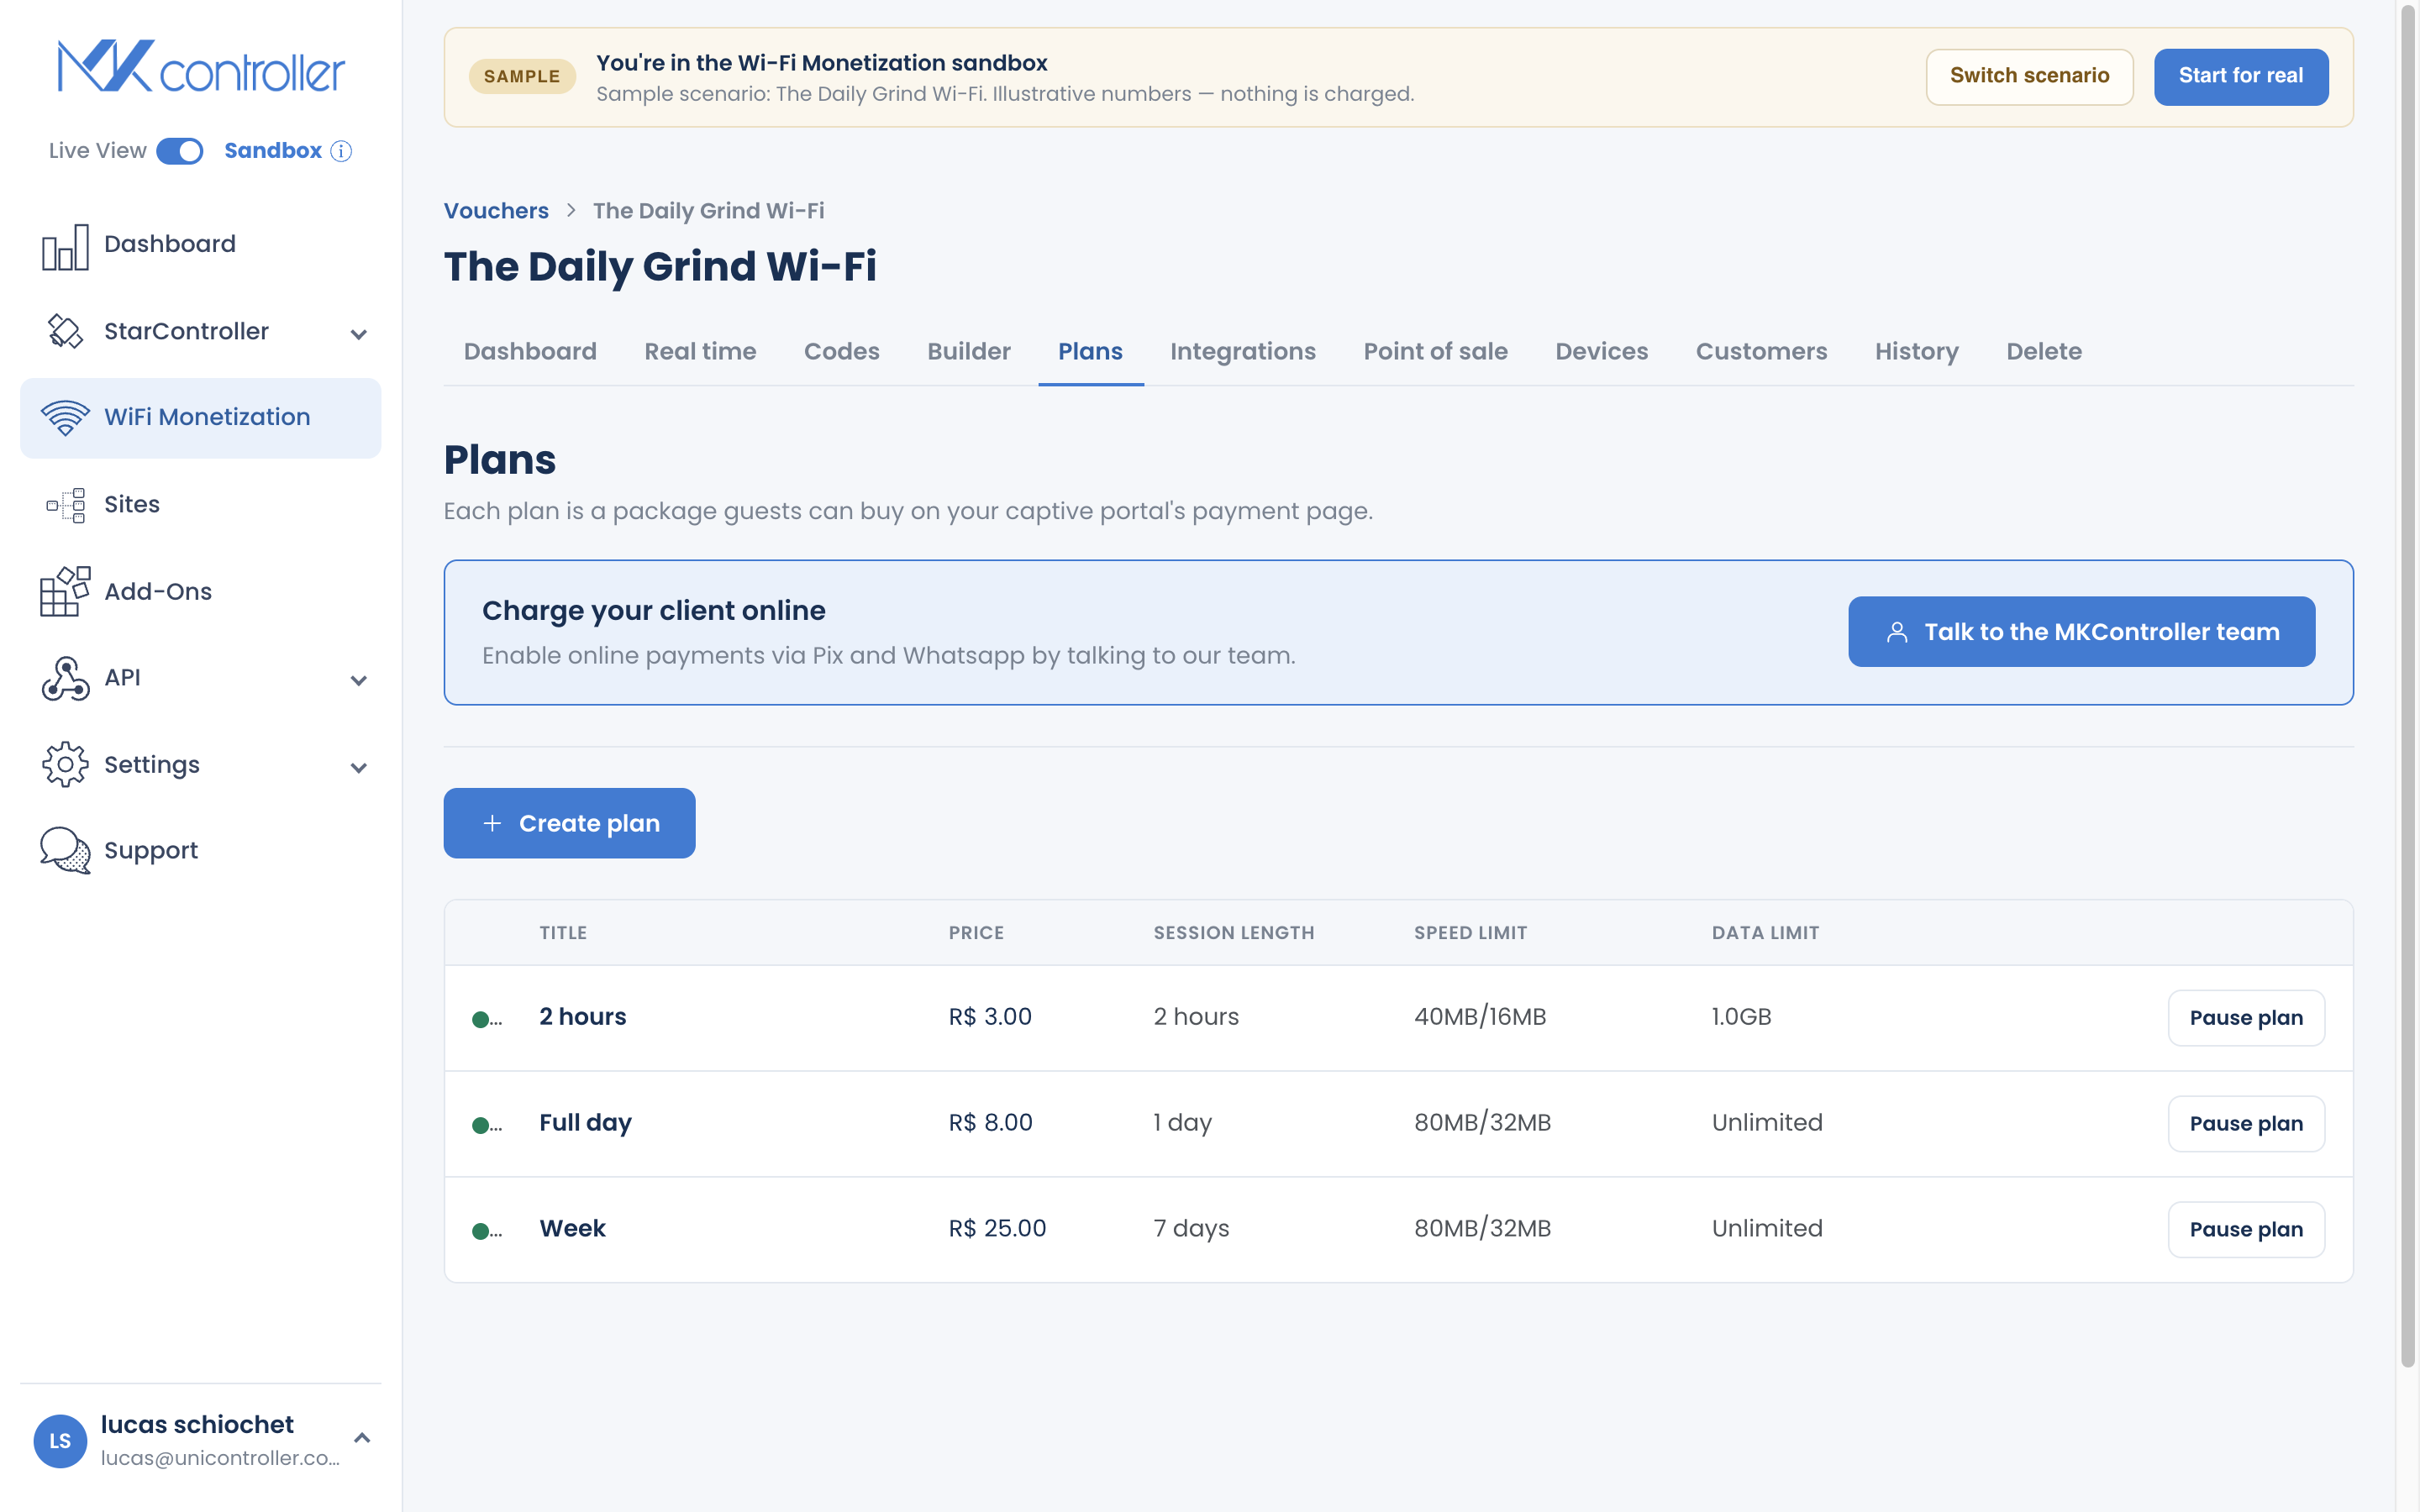Pause the Week plan
Image resolution: width=2420 pixels, height=1512 pixels.
click(2246, 1230)
